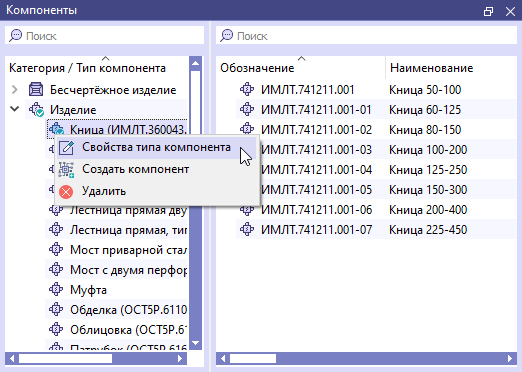Select 'Мост с двумя перфор' component type
The height and width of the screenshot is (372, 522).
pos(128,270)
